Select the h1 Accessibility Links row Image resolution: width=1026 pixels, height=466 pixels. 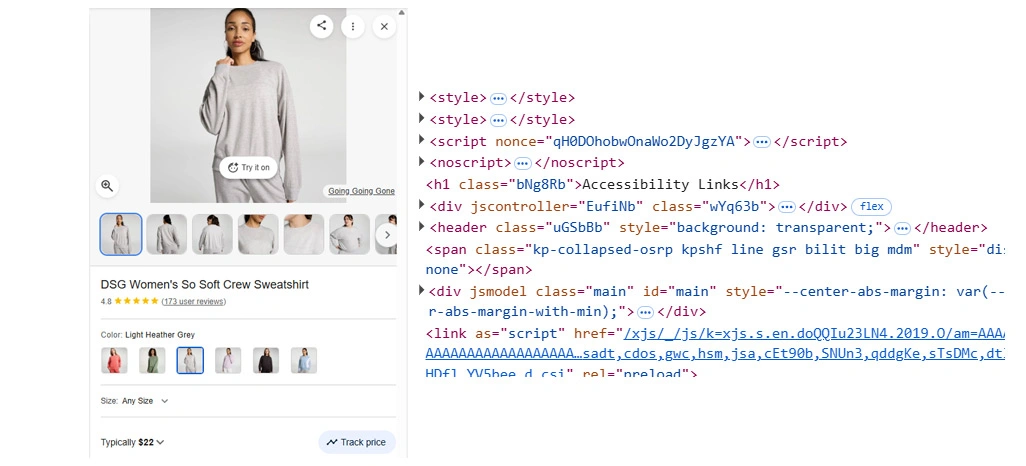(x=603, y=185)
